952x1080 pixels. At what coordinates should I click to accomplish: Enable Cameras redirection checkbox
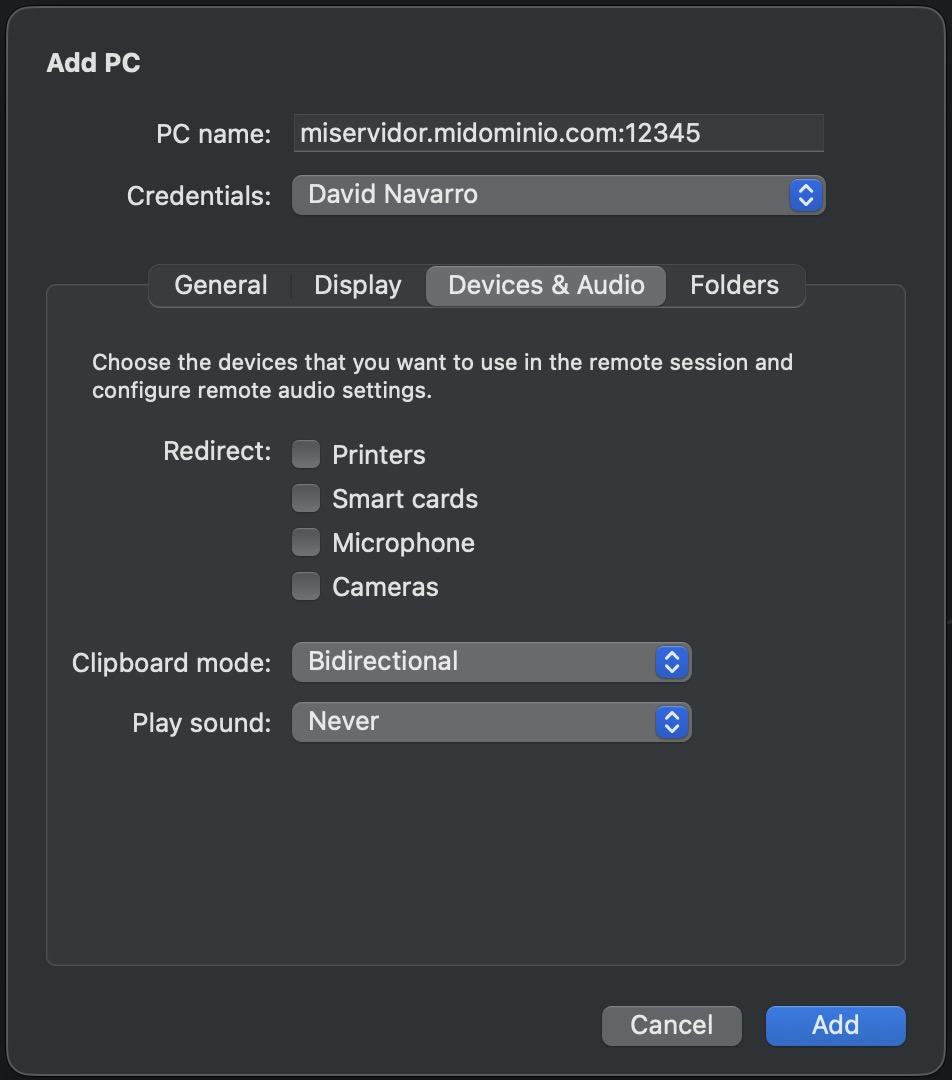306,586
